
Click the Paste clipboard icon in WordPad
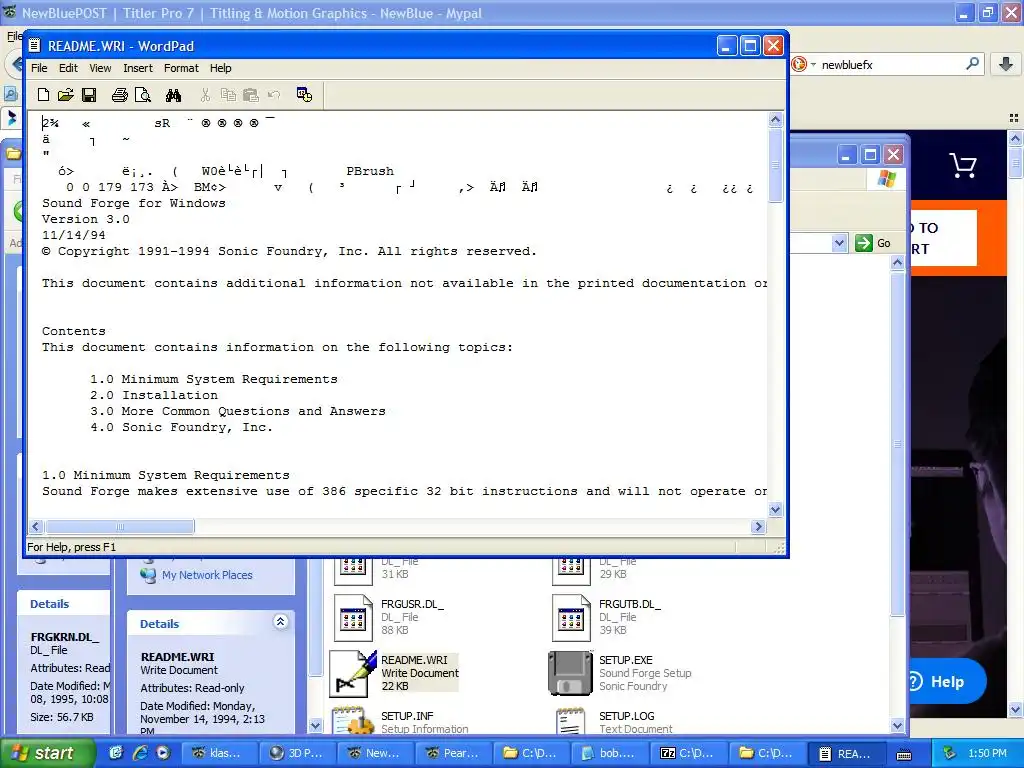(x=251, y=95)
